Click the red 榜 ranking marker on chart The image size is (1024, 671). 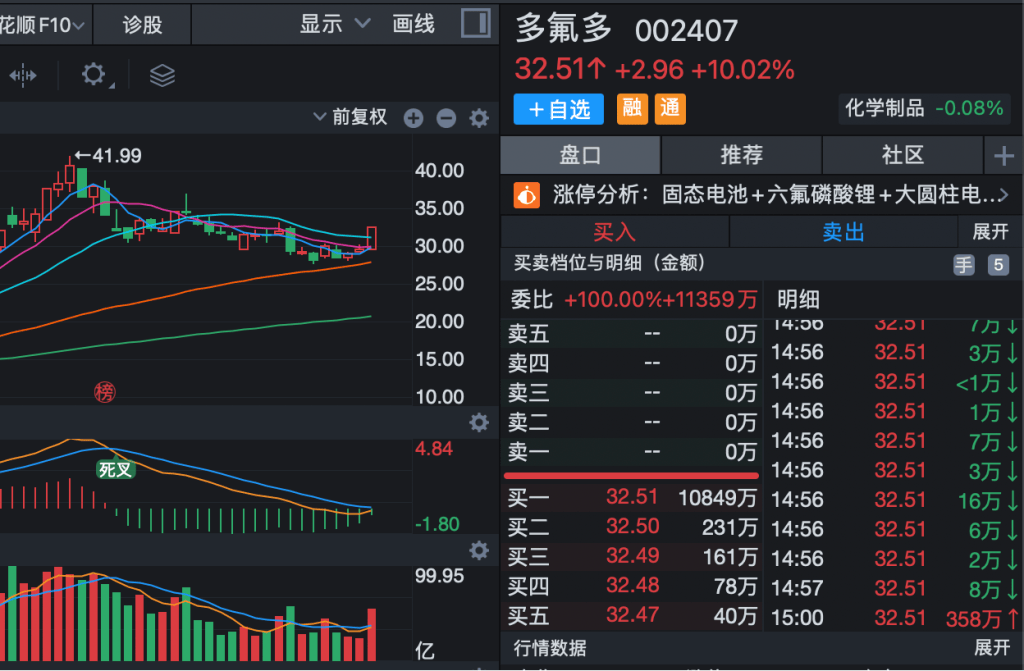[x=105, y=391]
